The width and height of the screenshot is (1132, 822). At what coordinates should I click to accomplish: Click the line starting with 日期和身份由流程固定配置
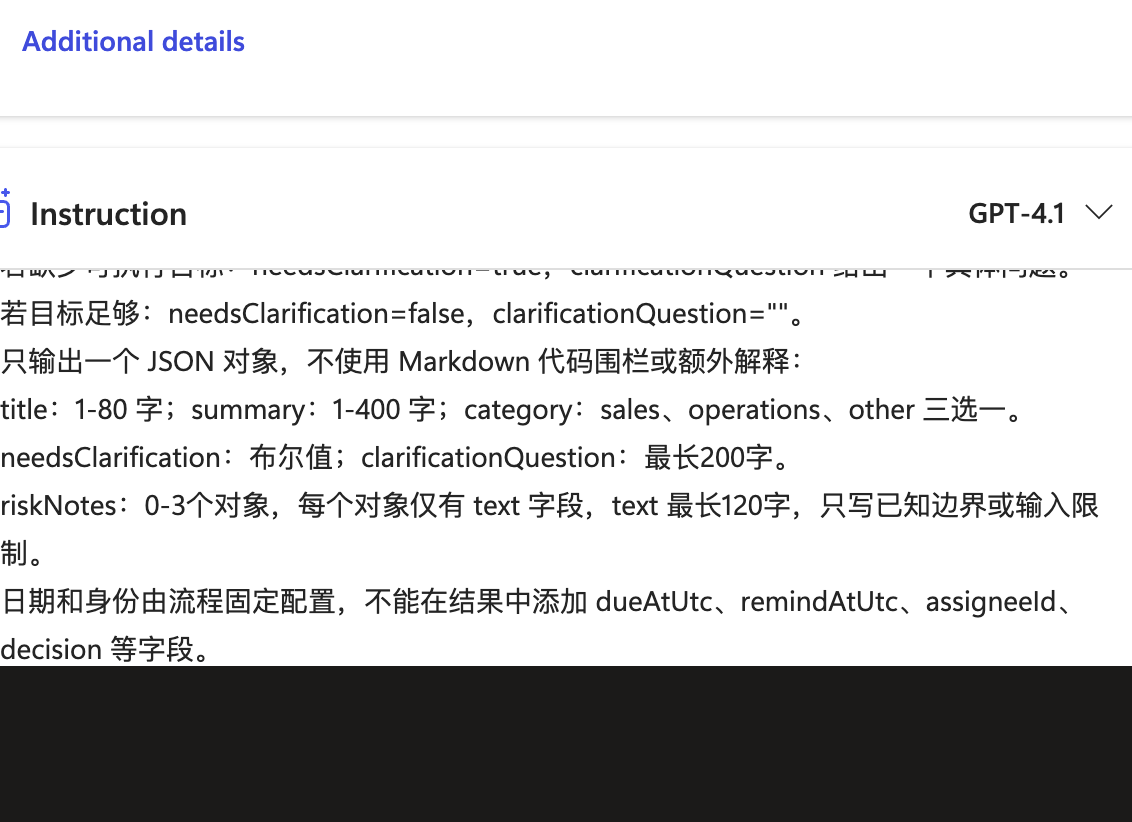[x=538, y=601]
